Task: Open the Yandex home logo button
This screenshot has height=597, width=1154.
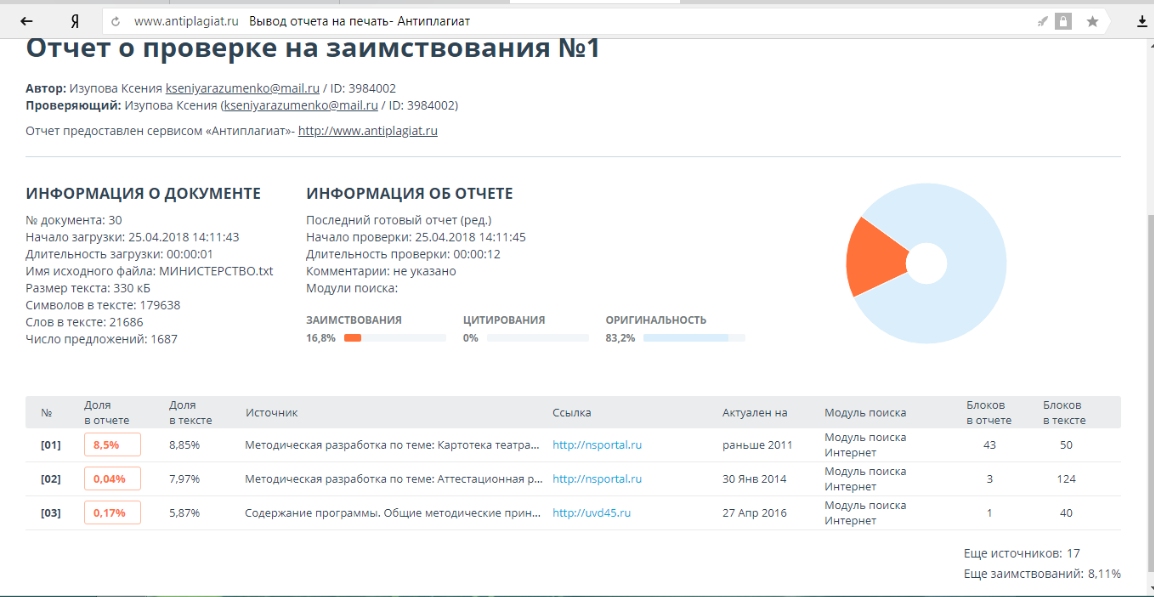Action: click(75, 21)
